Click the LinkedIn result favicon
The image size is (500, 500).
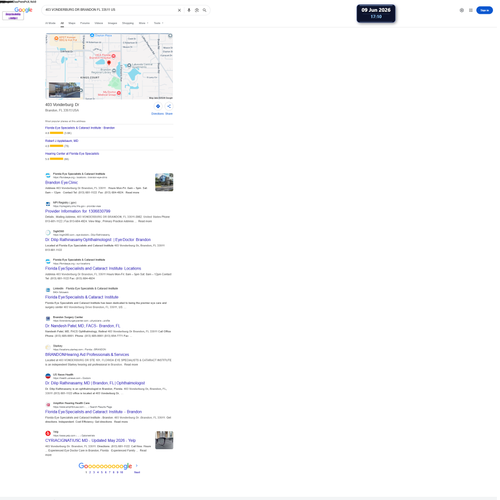pyautogui.click(x=48, y=290)
